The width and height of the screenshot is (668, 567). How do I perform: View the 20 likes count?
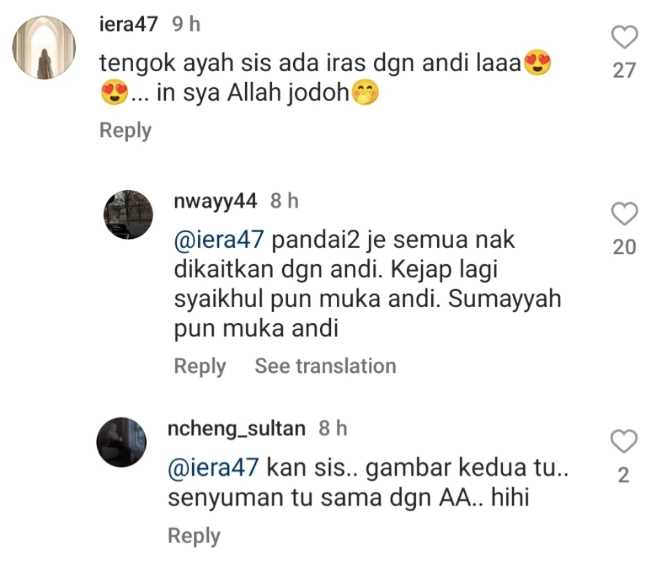click(625, 247)
